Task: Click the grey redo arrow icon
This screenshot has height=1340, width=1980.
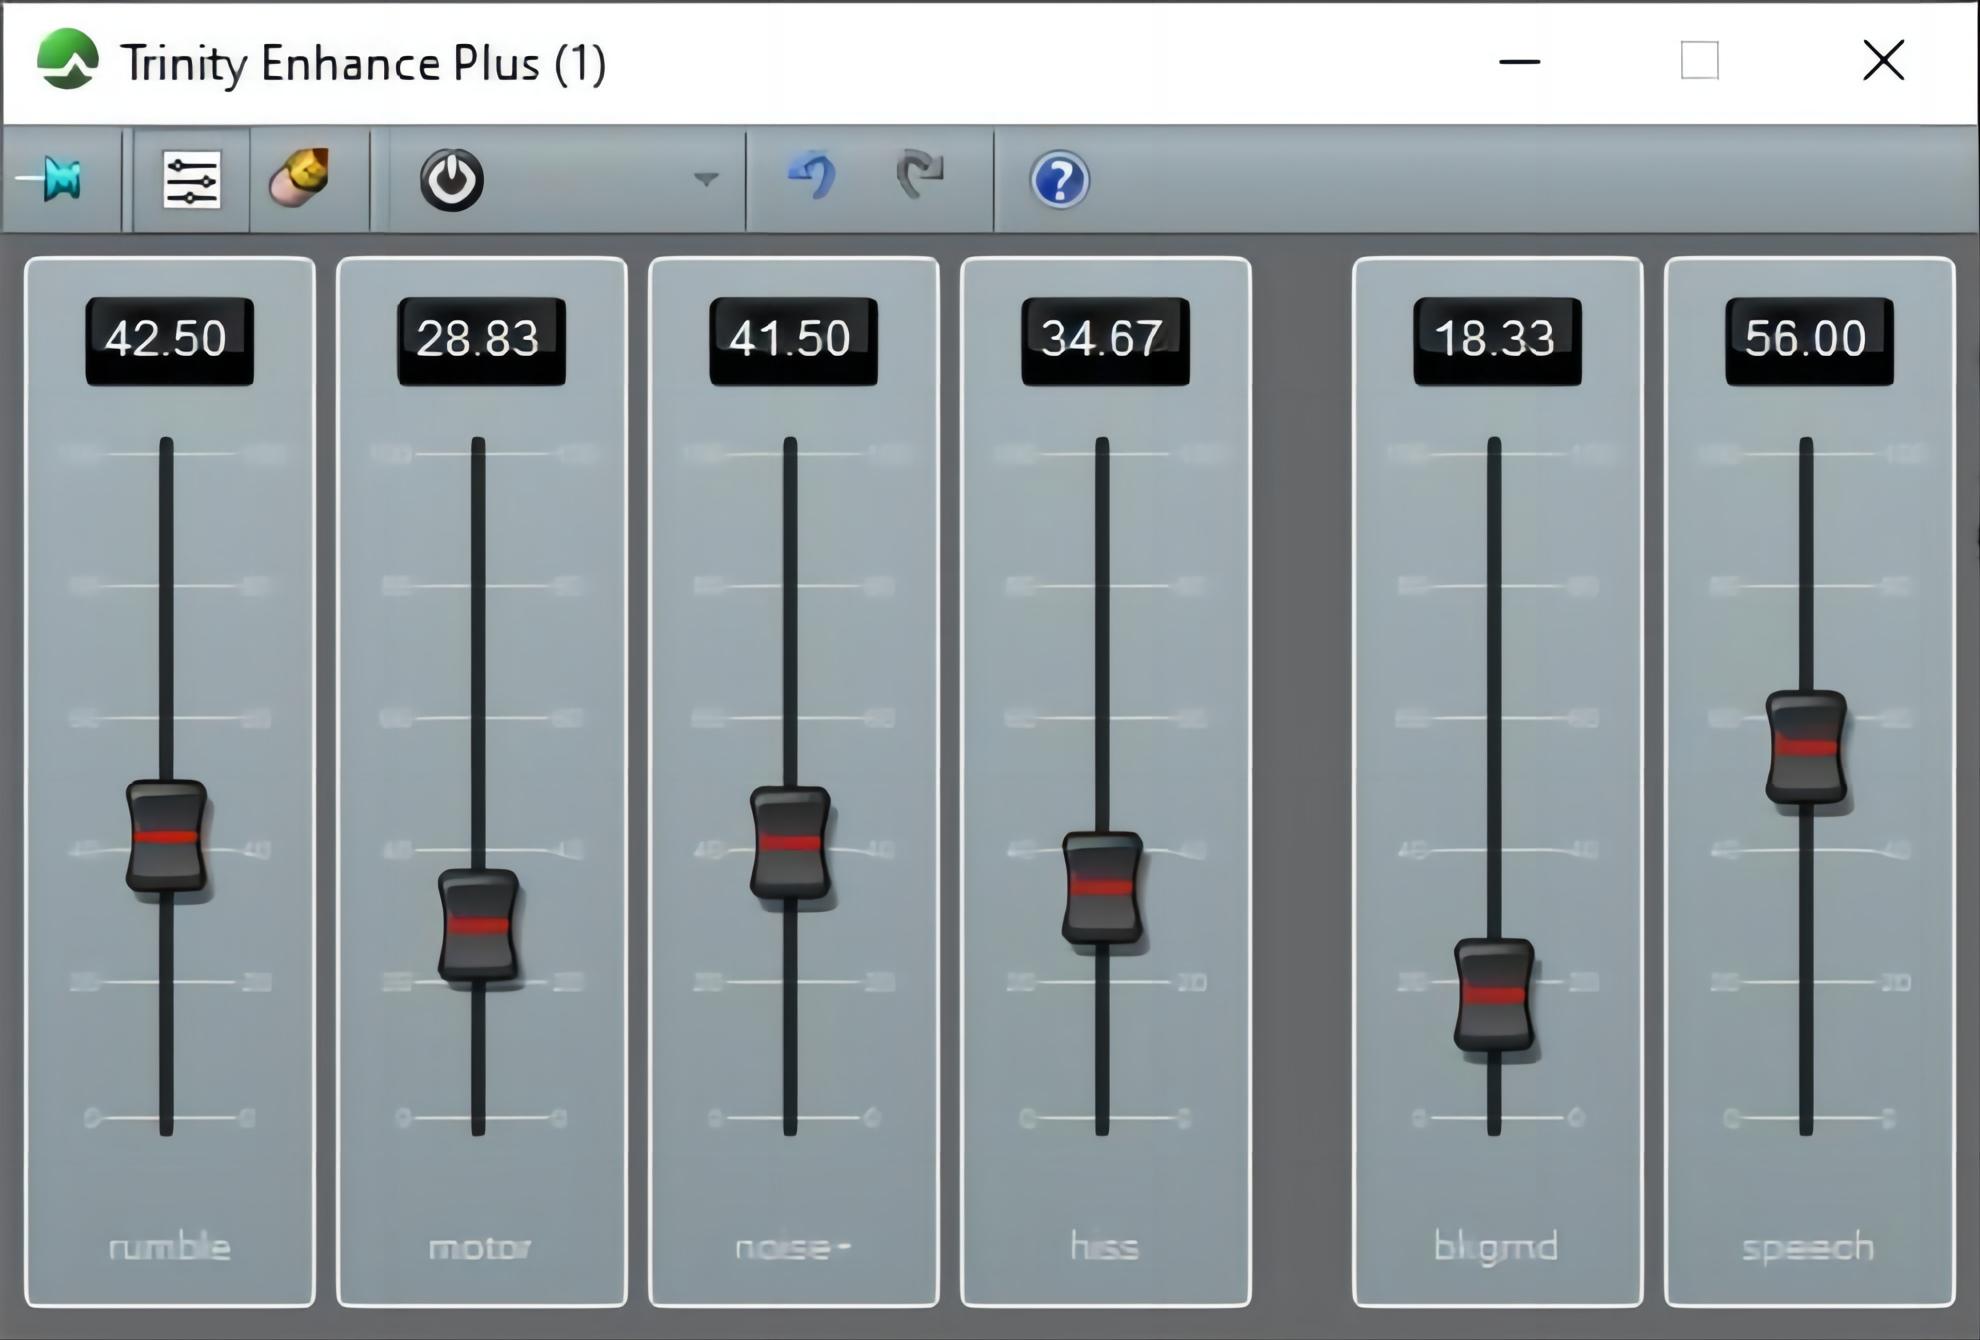Action: click(x=920, y=175)
